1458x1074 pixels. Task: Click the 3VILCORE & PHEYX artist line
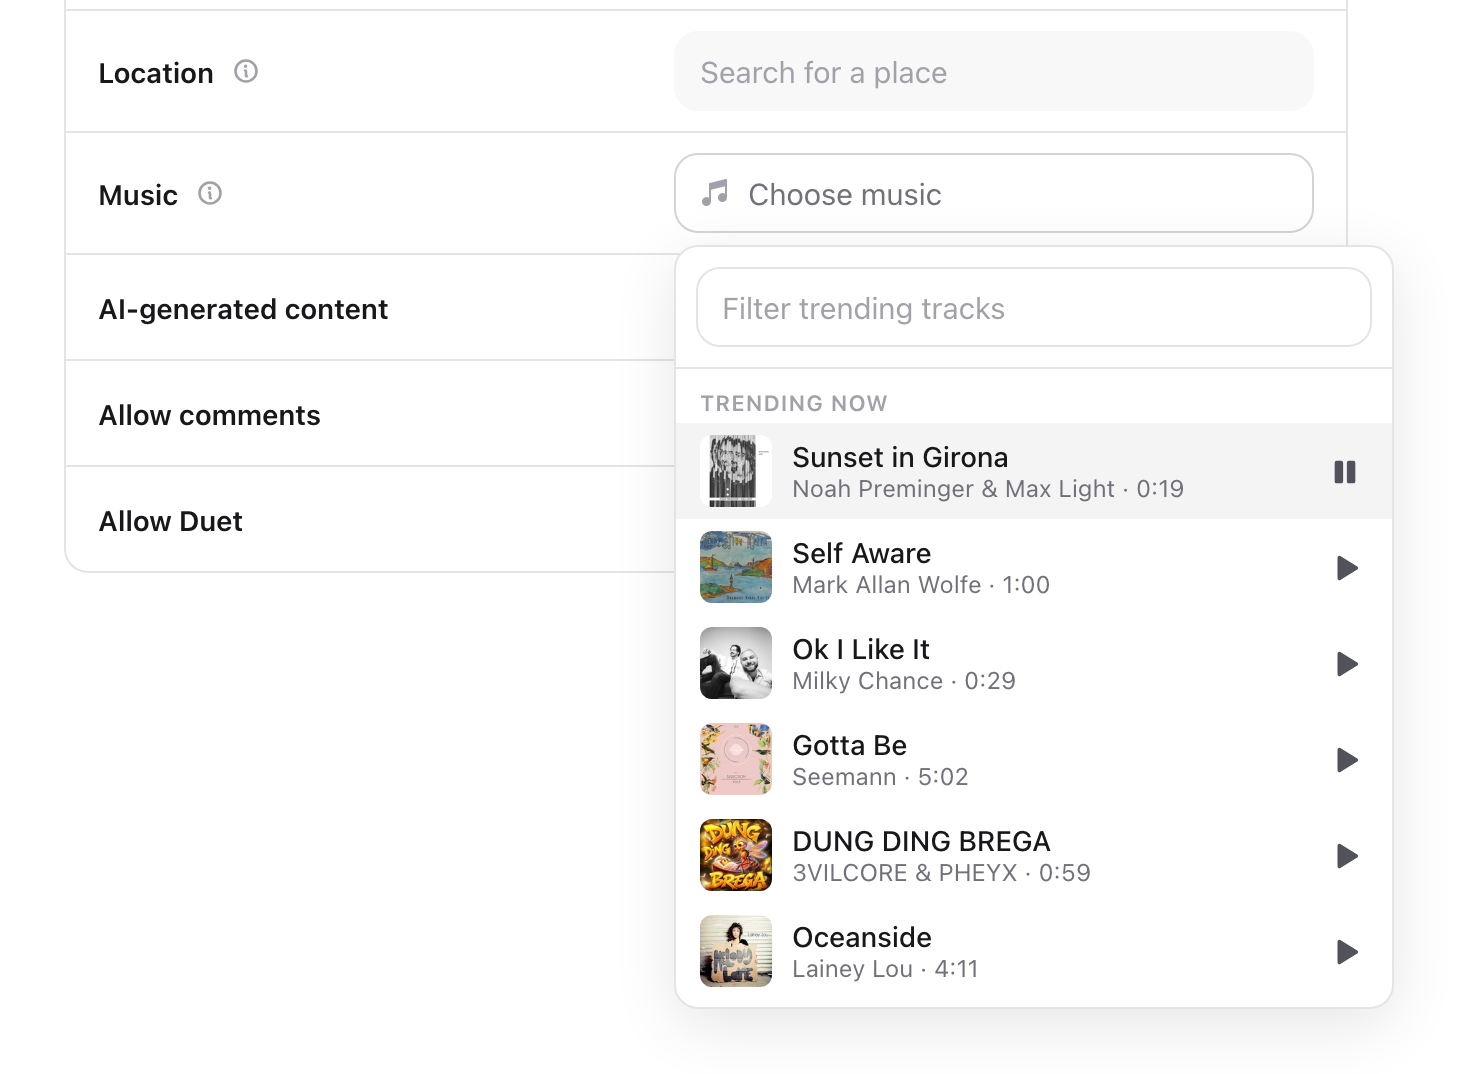click(x=941, y=873)
